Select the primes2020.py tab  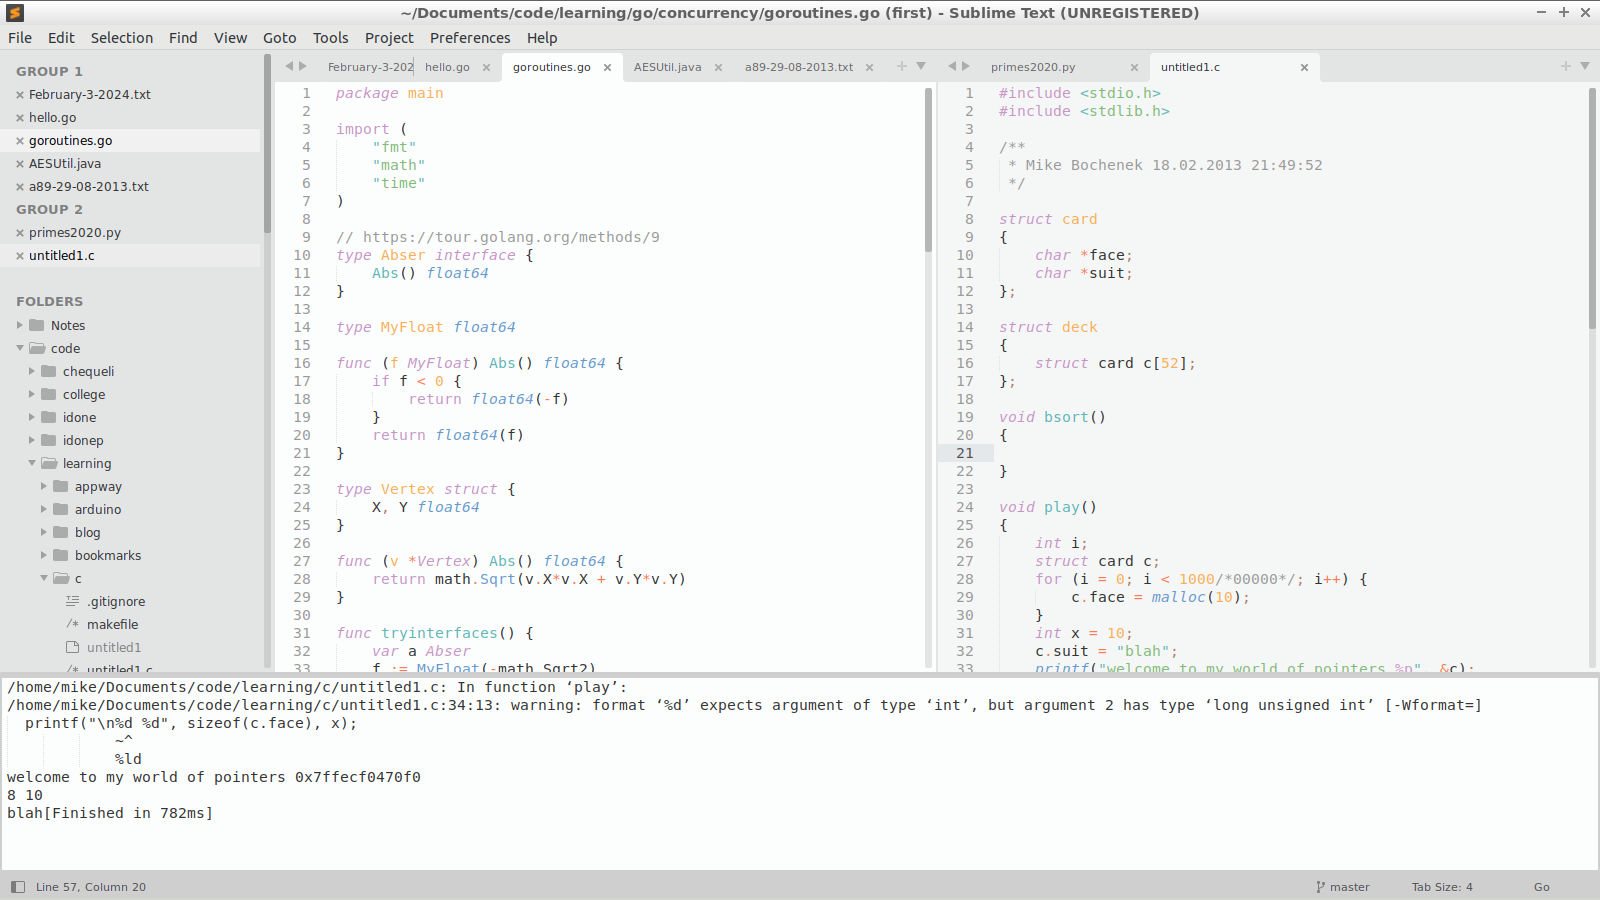(x=1032, y=66)
